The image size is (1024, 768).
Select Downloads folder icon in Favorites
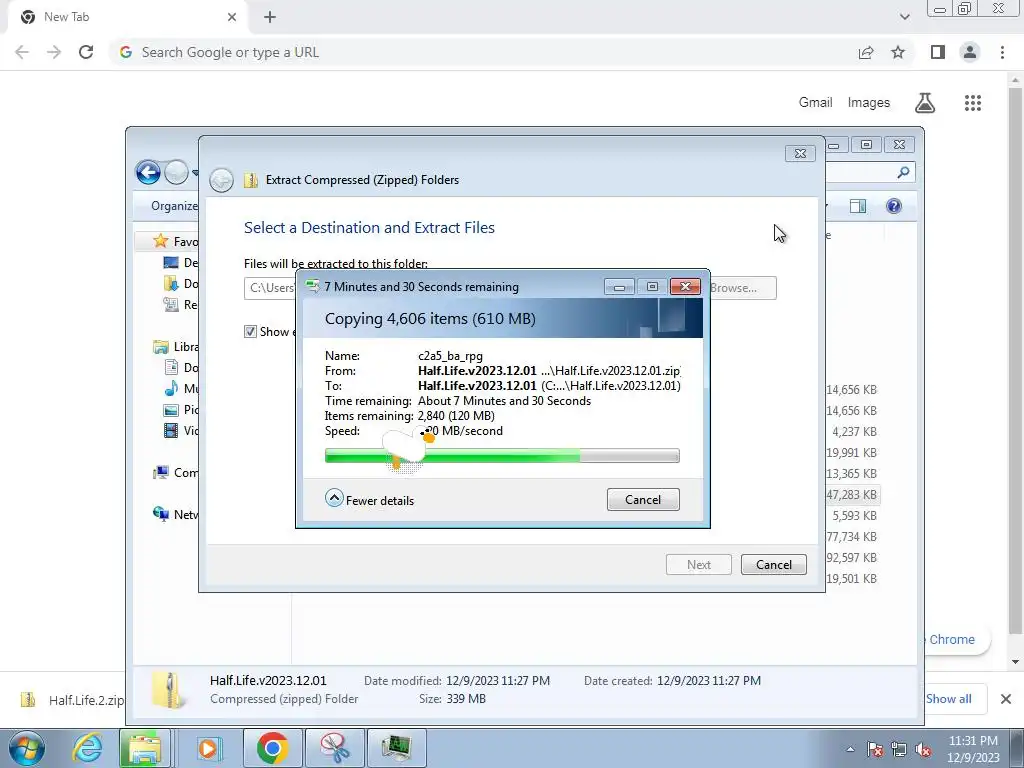pos(171,283)
